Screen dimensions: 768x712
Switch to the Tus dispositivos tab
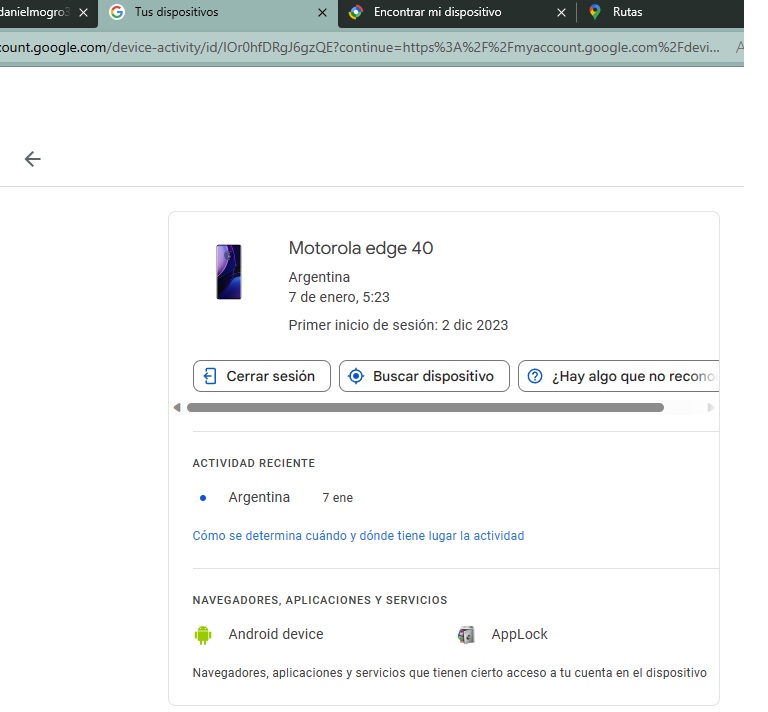coord(217,13)
